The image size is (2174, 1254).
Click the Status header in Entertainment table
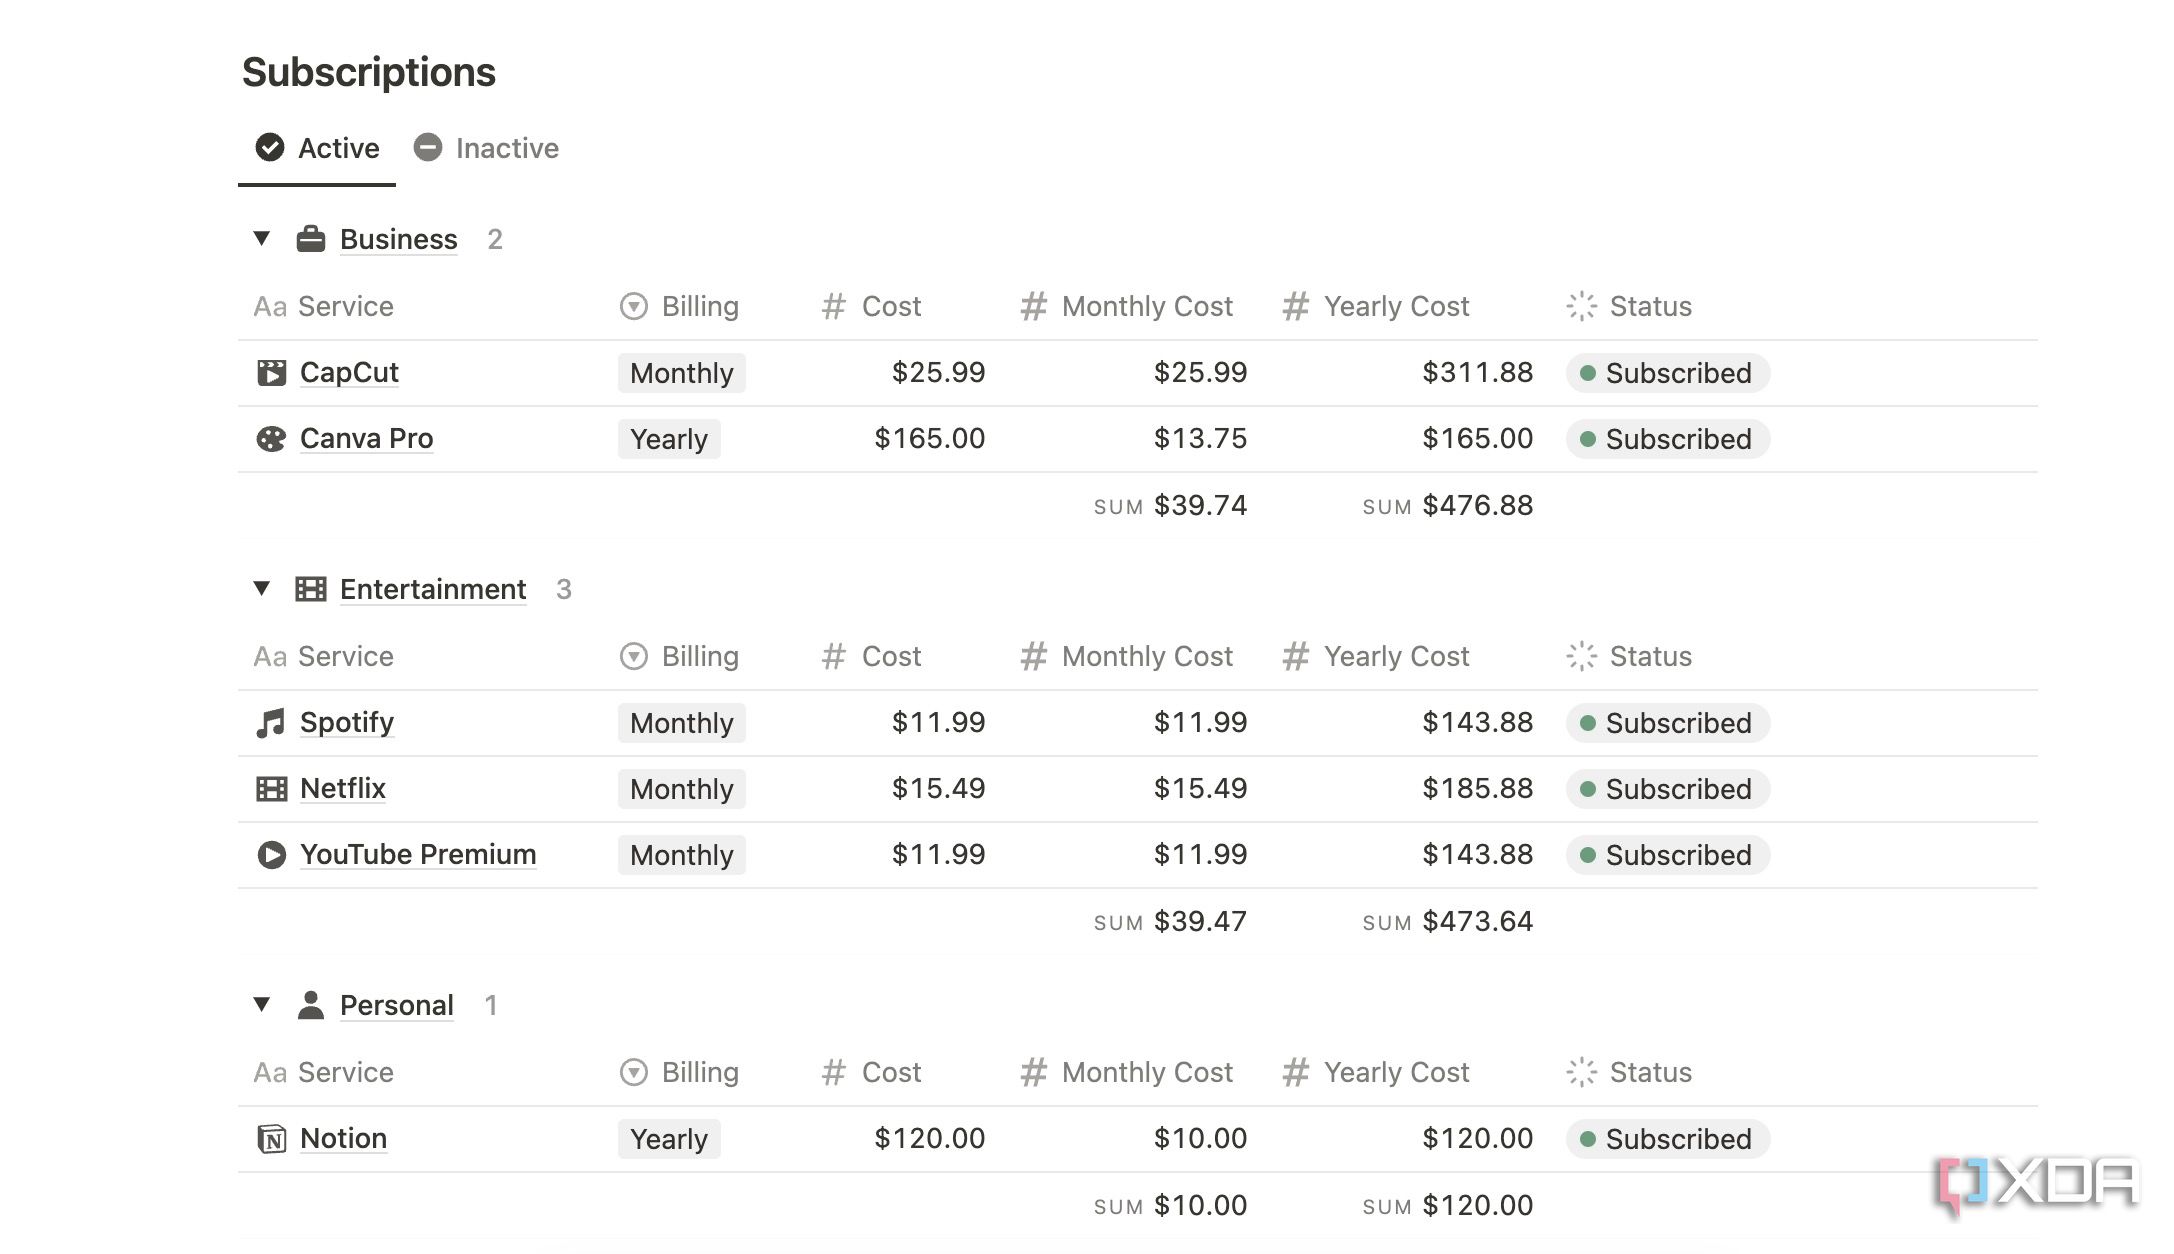[x=1629, y=656]
